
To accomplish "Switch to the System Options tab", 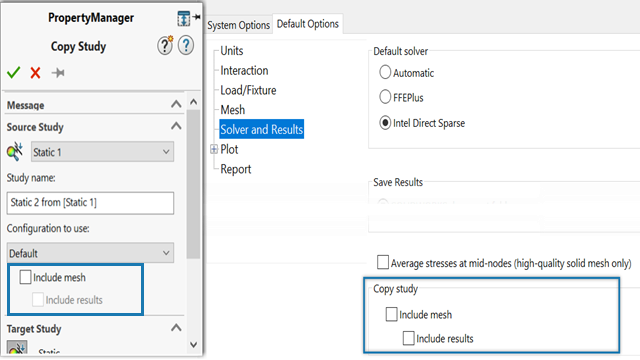I will [x=238, y=25].
